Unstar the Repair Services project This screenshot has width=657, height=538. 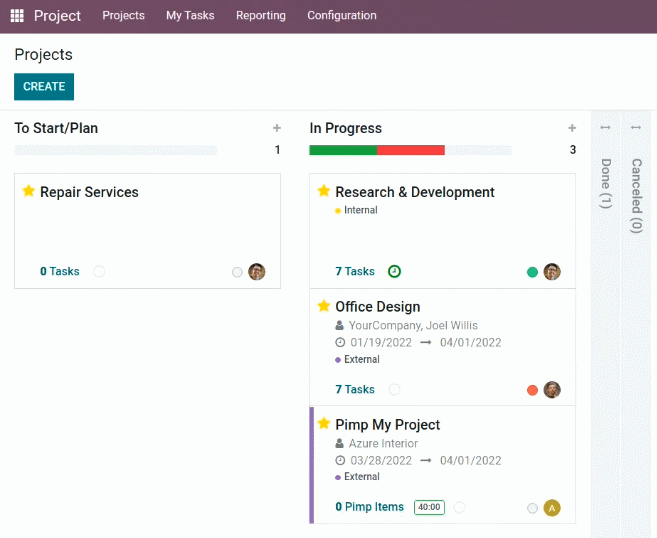(x=28, y=191)
